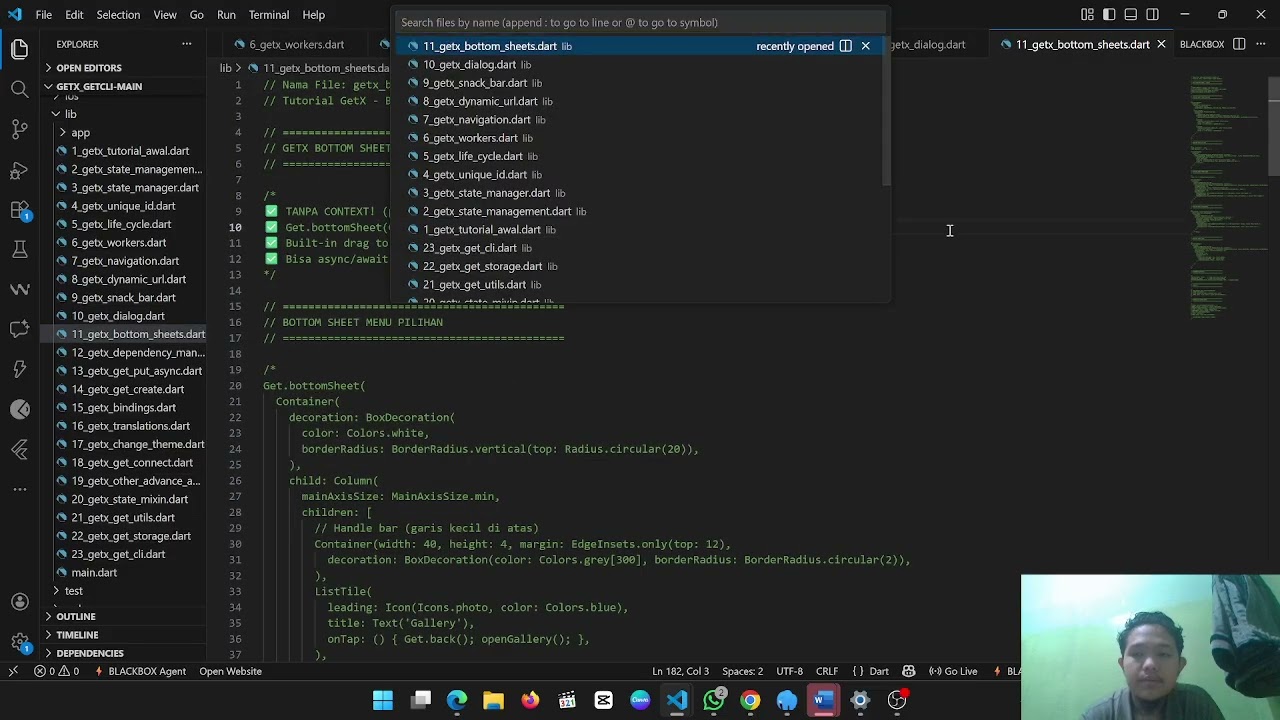1280x720 pixels.
Task: Open the File menu
Action: [44, 15]
